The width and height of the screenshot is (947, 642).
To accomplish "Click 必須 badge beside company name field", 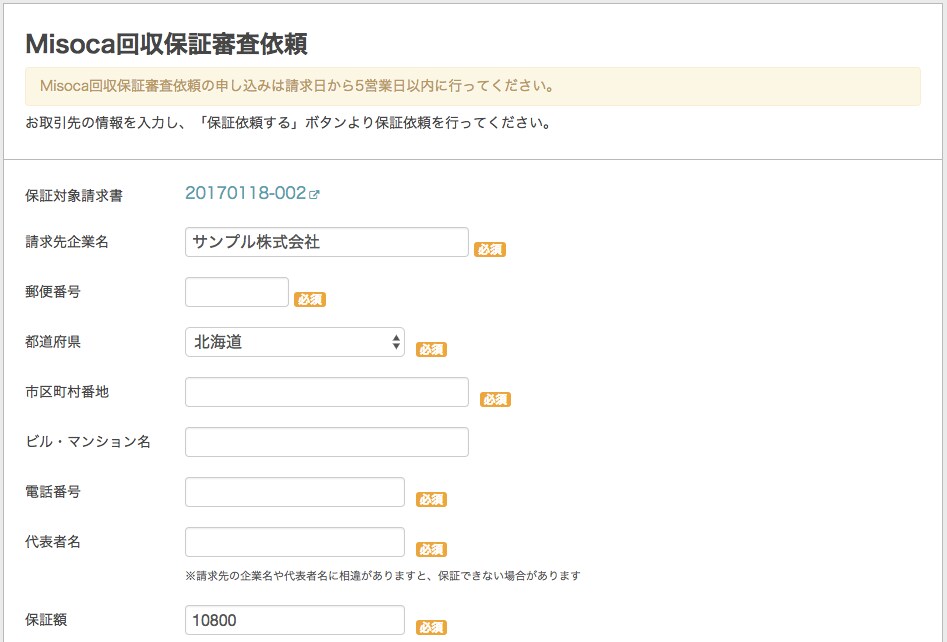I will 490,249.
